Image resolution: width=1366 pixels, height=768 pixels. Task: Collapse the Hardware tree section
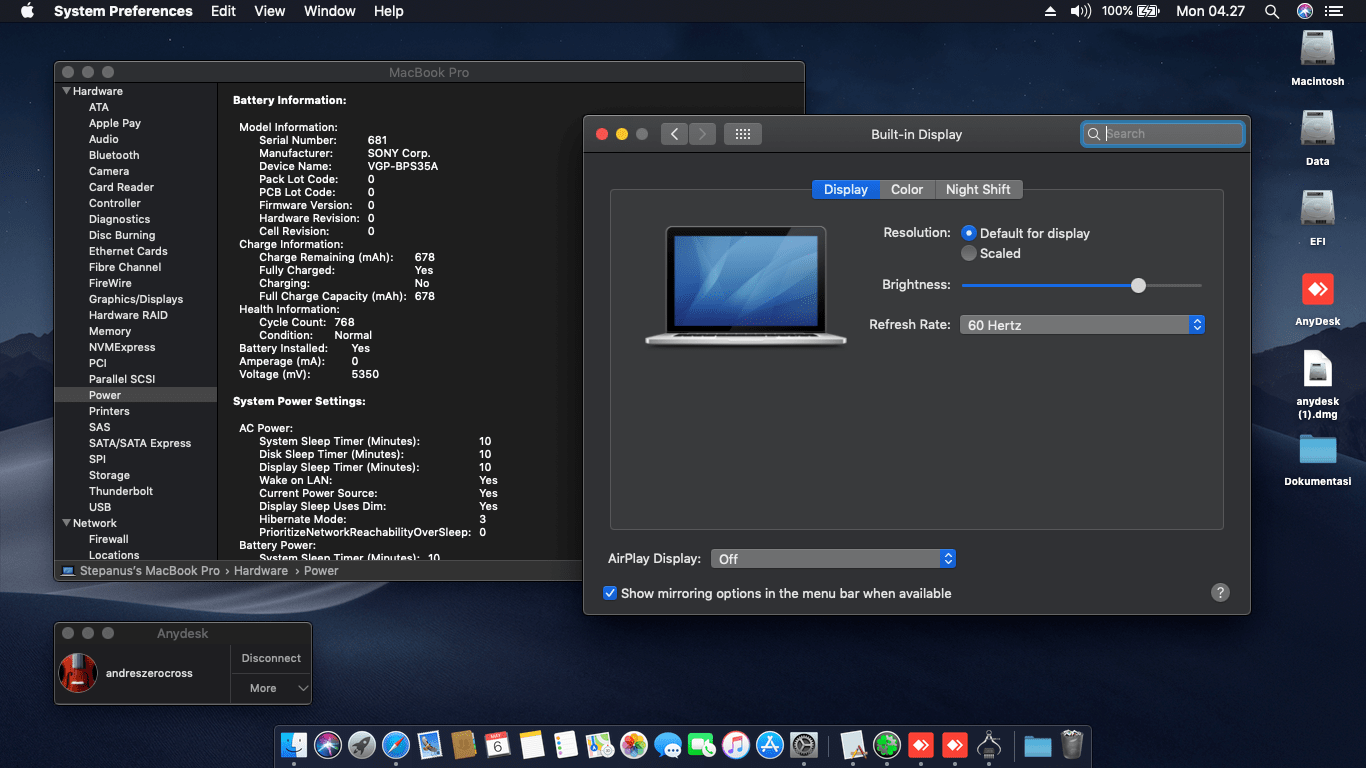pyautogui.click(x=67, y=91)
